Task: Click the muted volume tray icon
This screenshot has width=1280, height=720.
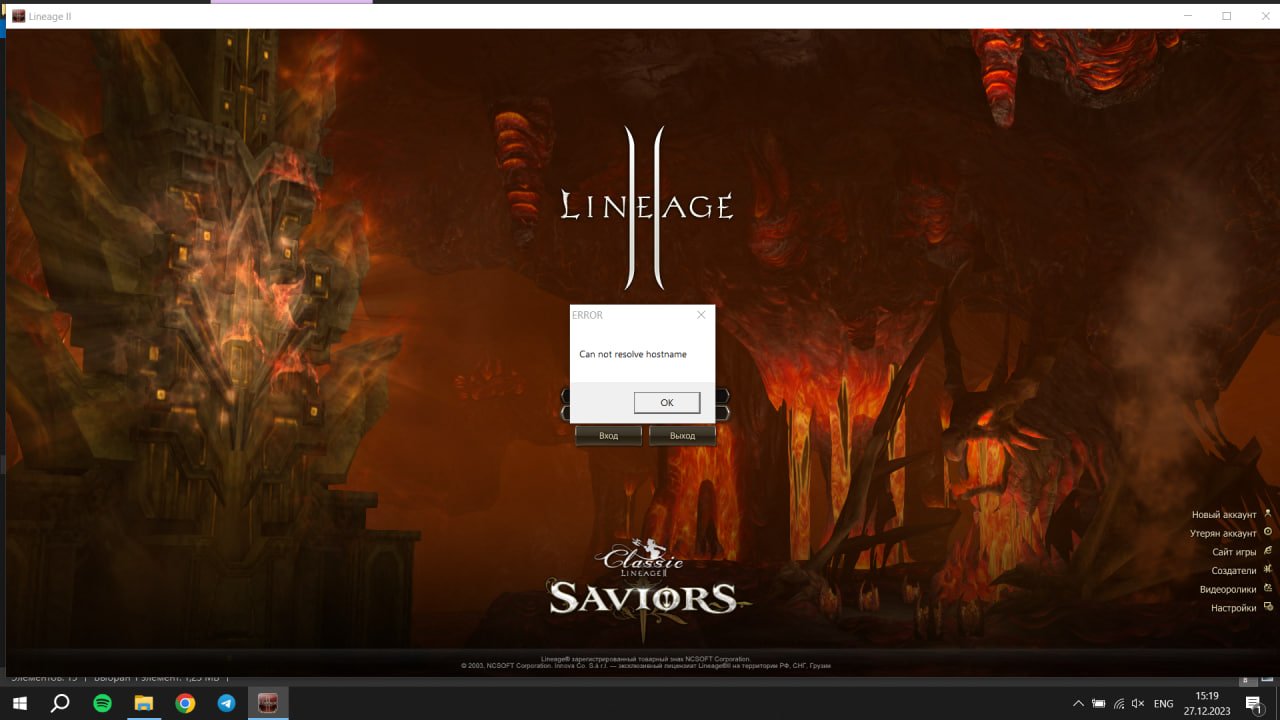Action: (1139, 704)
